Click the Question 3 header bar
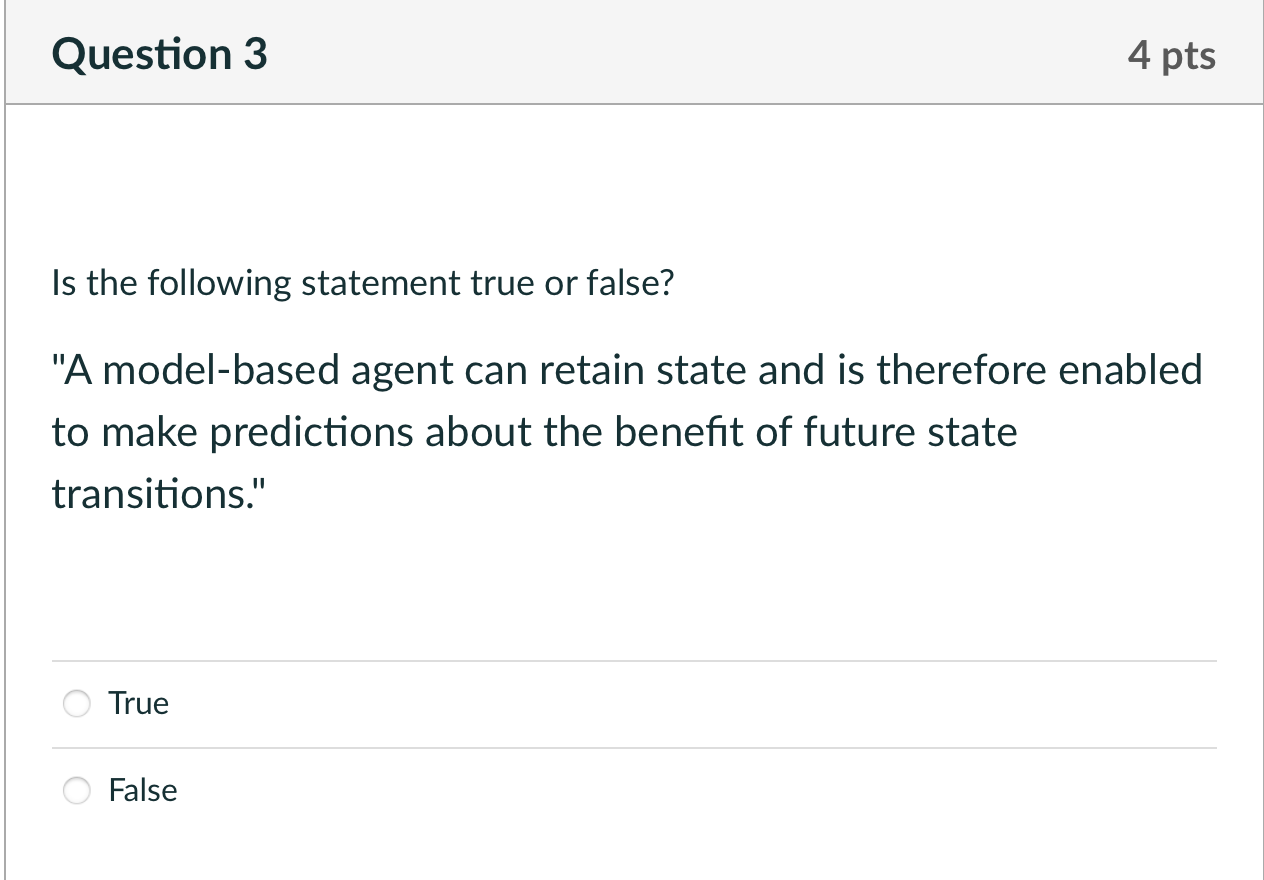 pos(632,52)
